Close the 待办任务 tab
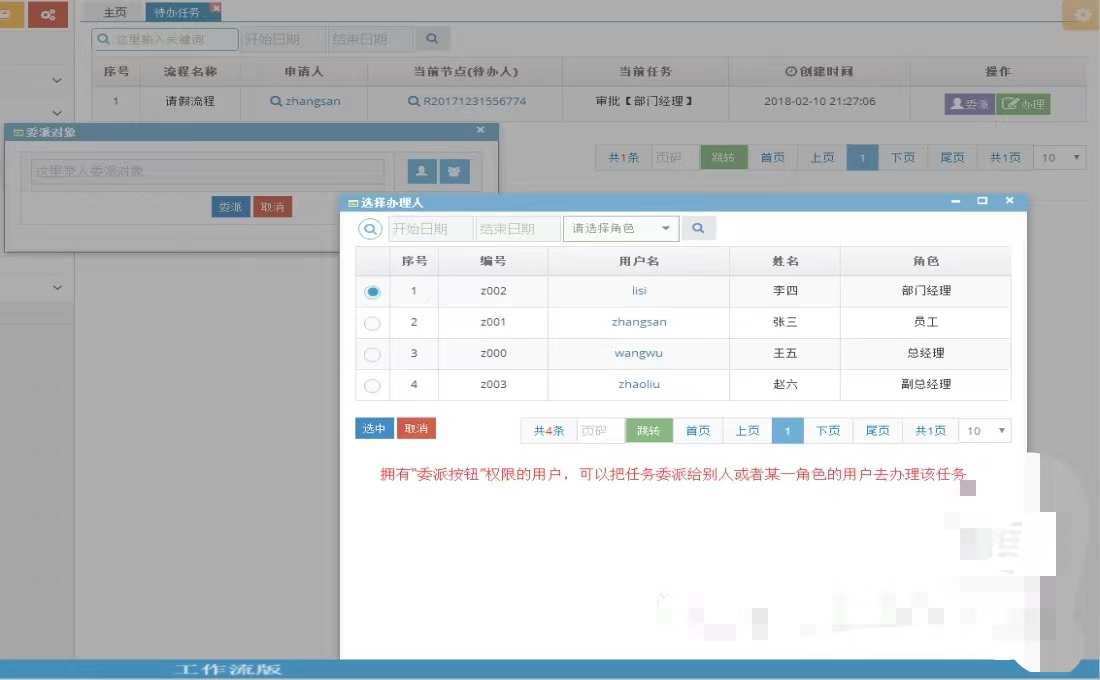Image resolution: width=1100 pixels, height=680 pixels. 215,8
